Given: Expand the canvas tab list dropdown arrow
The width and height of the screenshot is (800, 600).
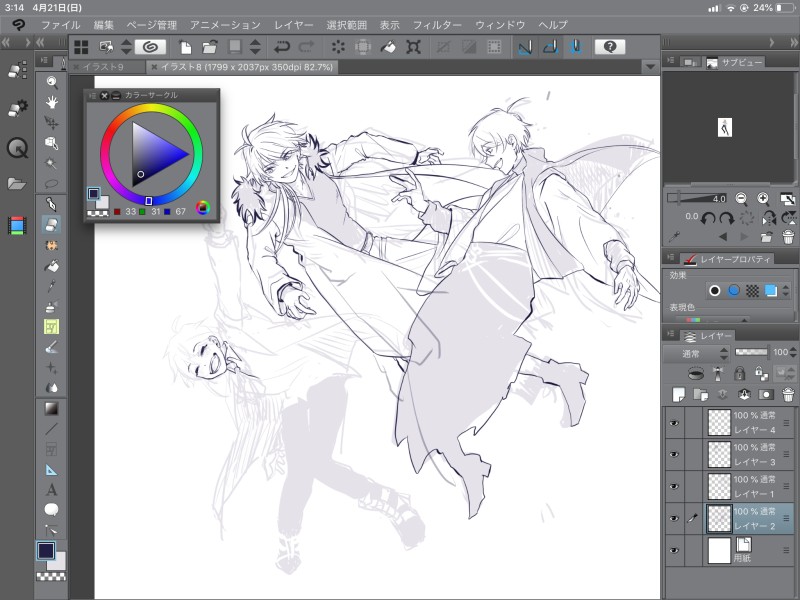Looking at the screenshot, I should (x=651, y=67).
